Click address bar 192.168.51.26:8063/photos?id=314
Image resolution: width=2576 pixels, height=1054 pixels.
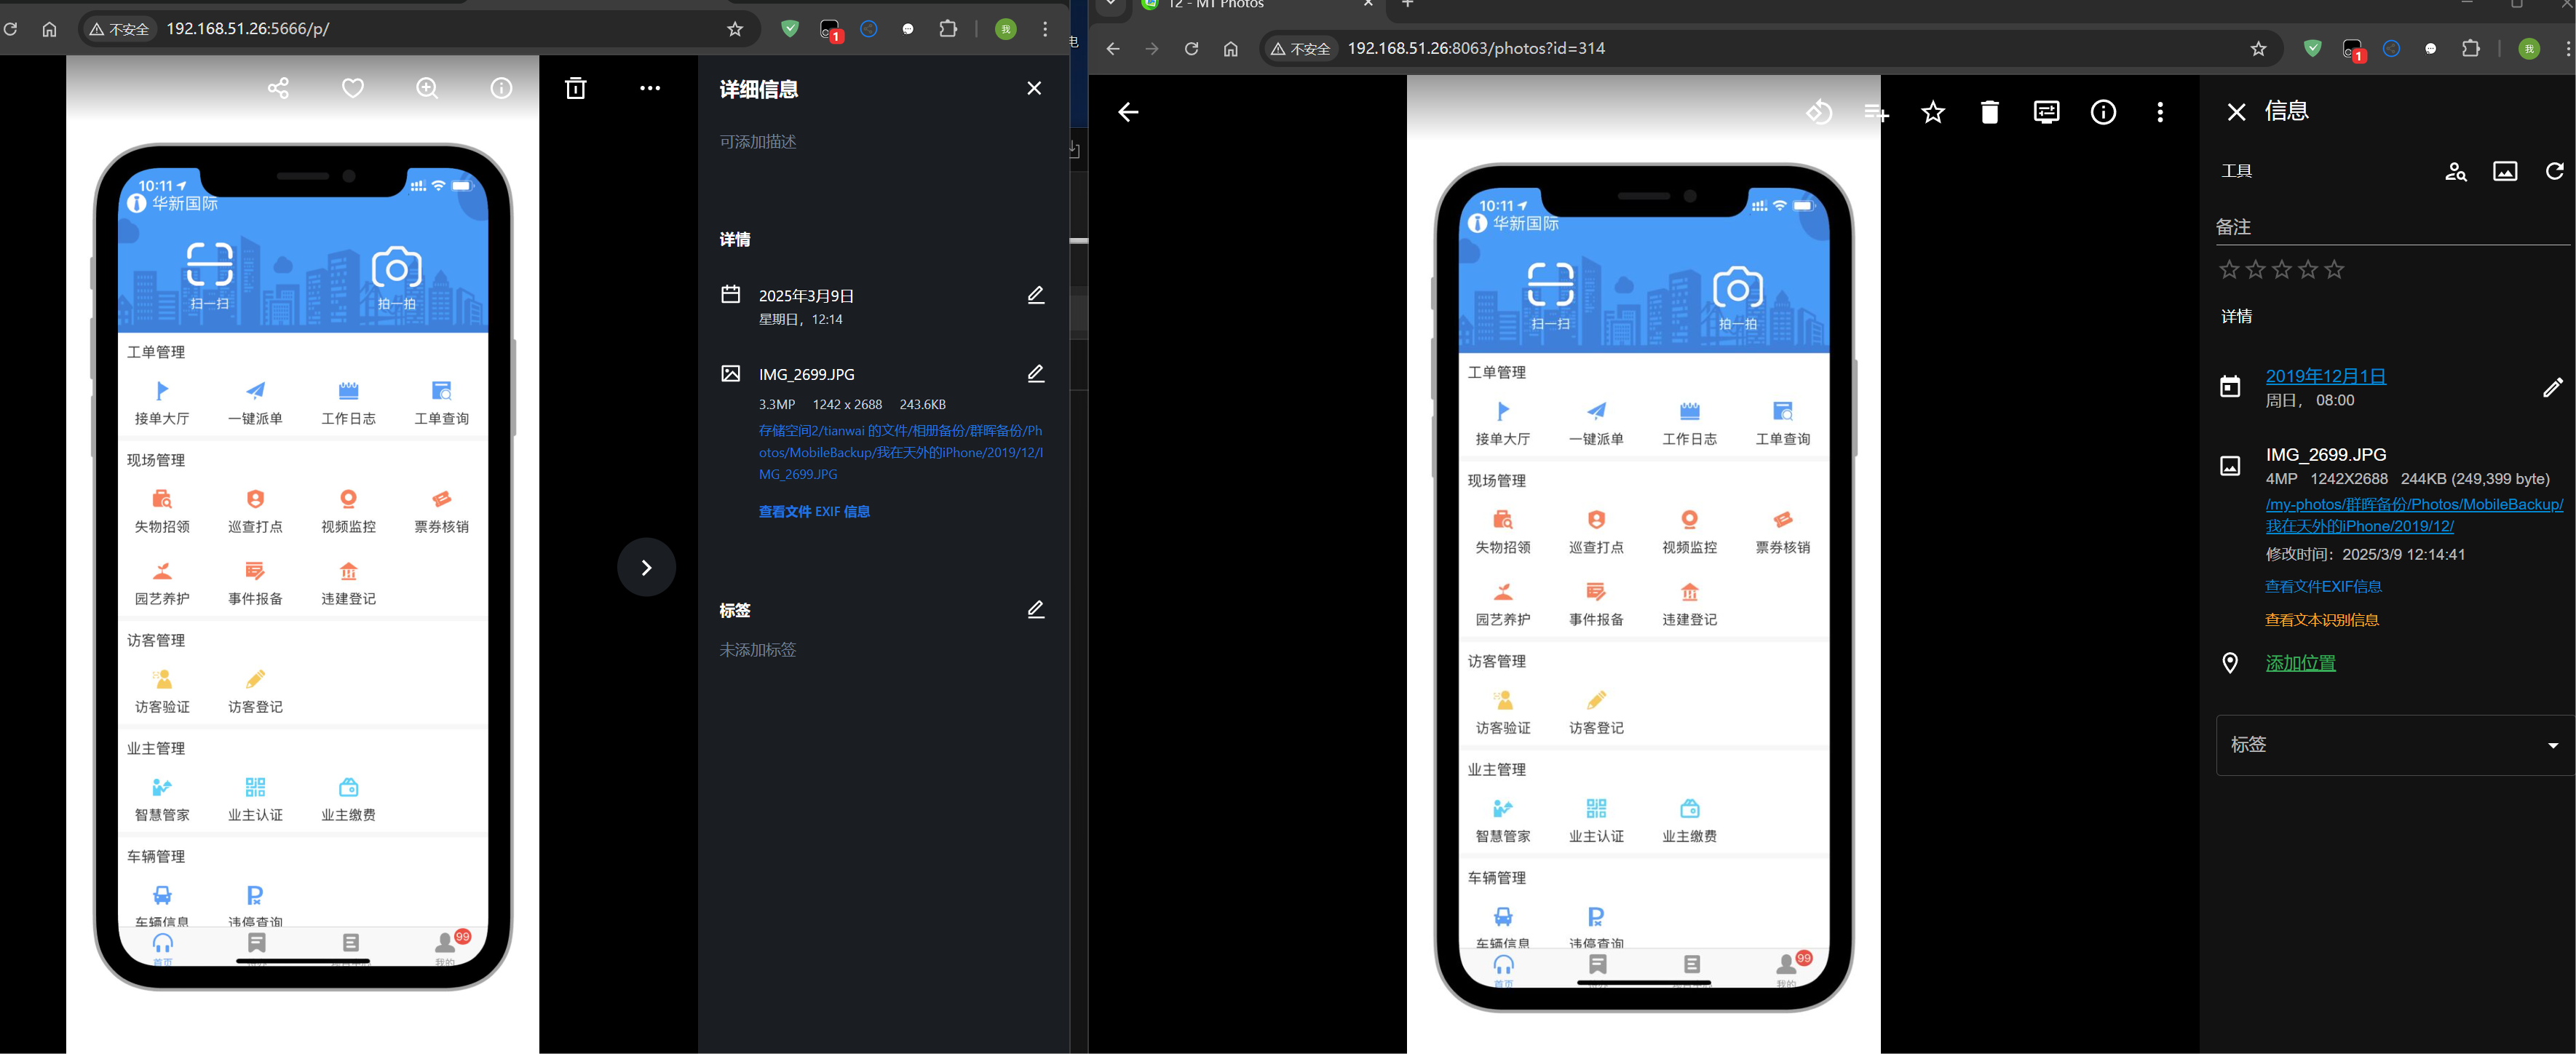click(x=1476, y=48)
